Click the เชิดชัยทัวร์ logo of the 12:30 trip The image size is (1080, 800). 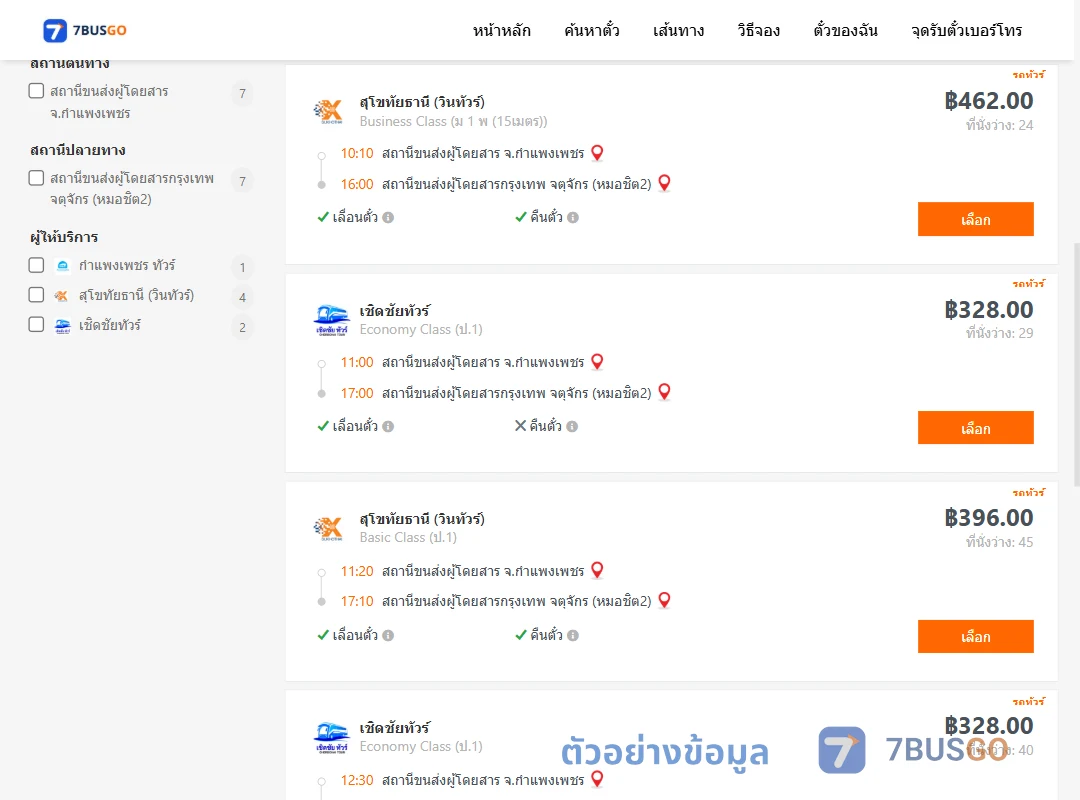[331, 737]
